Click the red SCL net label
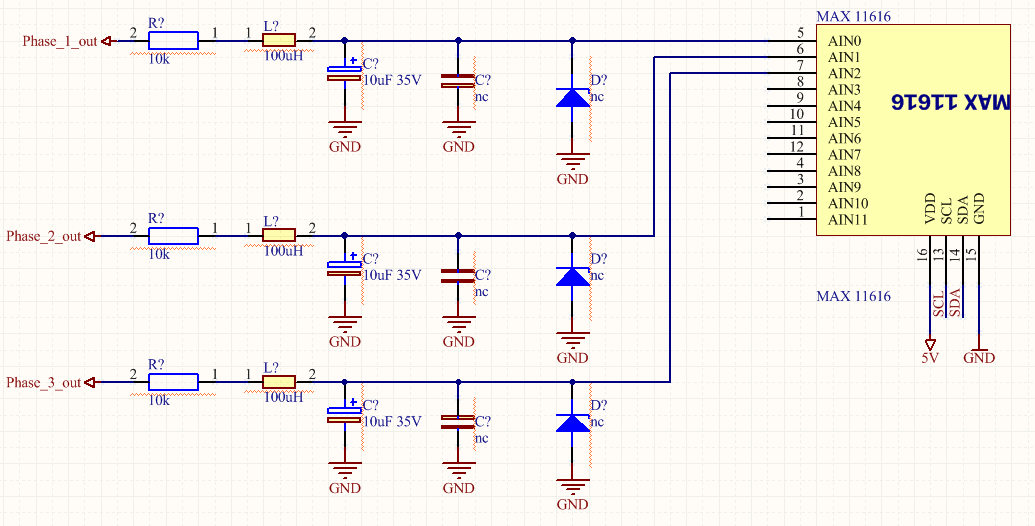Screen dimensions: 1035x526 pos(939,303)
